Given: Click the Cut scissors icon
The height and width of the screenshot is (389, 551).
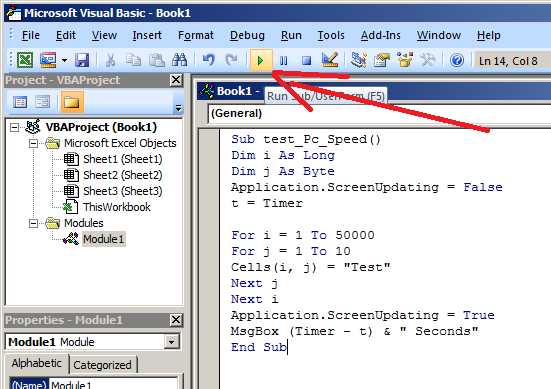Looking at the screenshot, I should click(110, 60).
